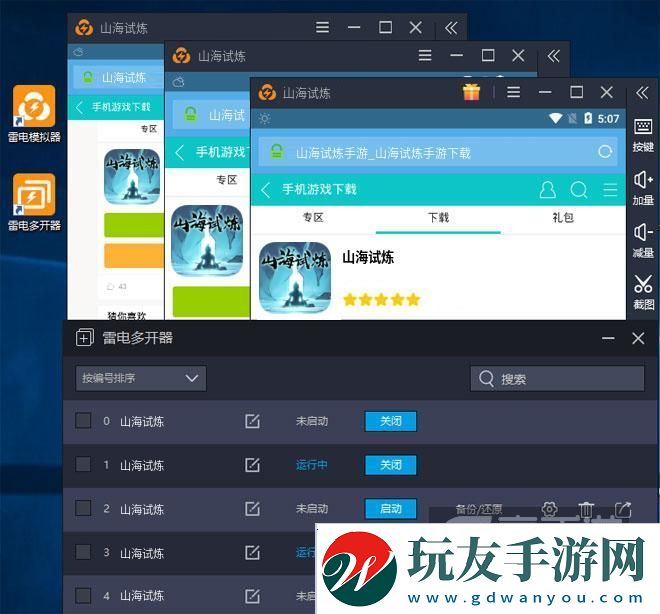This screenshot has height=614, width=660.
Task: Click the game thumbnail in the middle emulator window
Action: (x=207, y=240)
